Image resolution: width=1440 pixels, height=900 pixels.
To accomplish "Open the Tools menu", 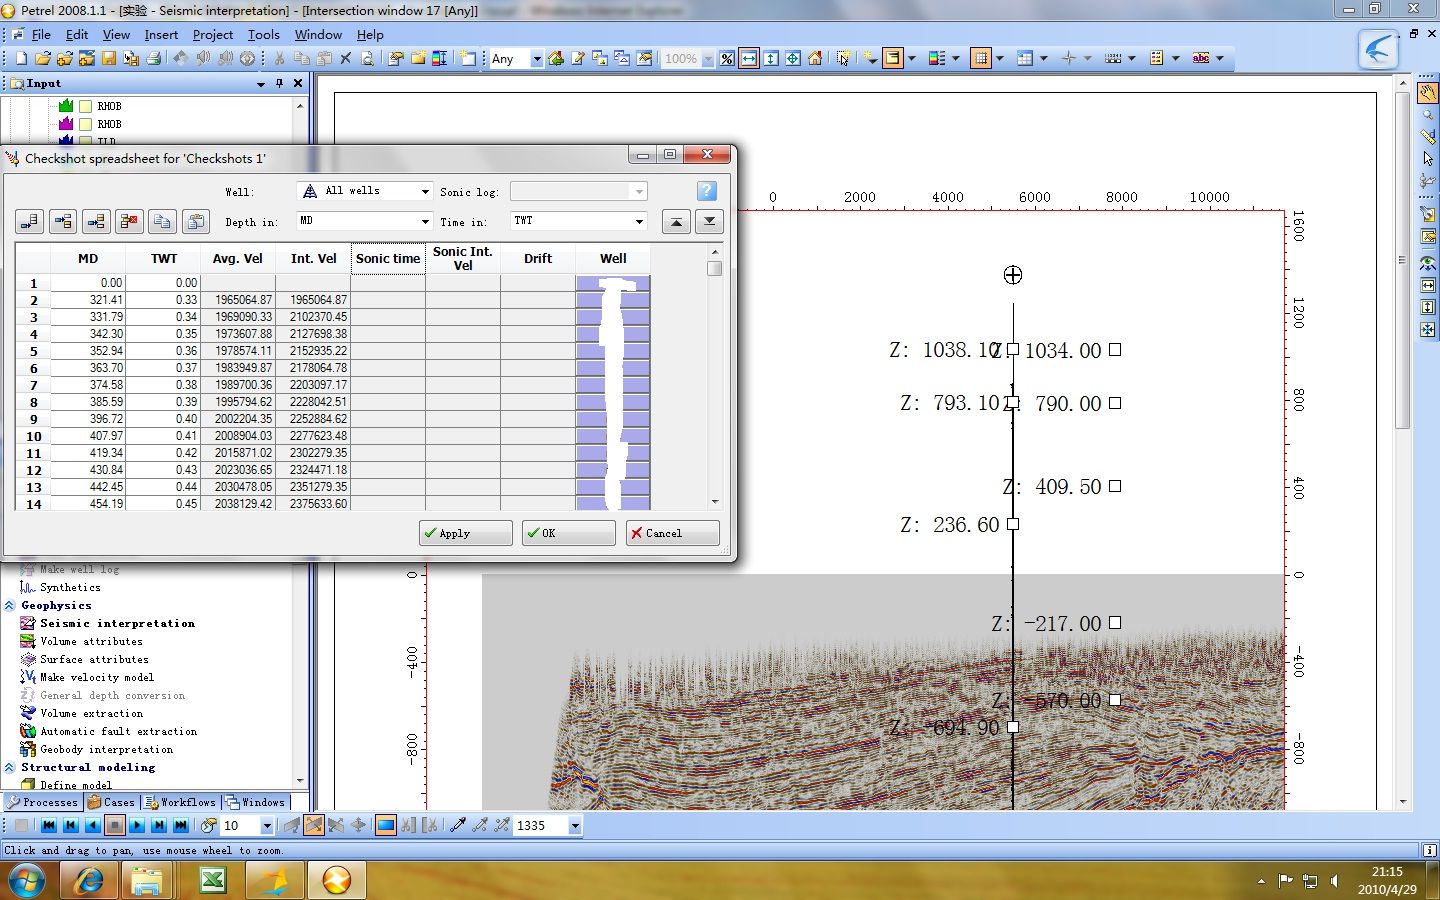I will point(264,34).
